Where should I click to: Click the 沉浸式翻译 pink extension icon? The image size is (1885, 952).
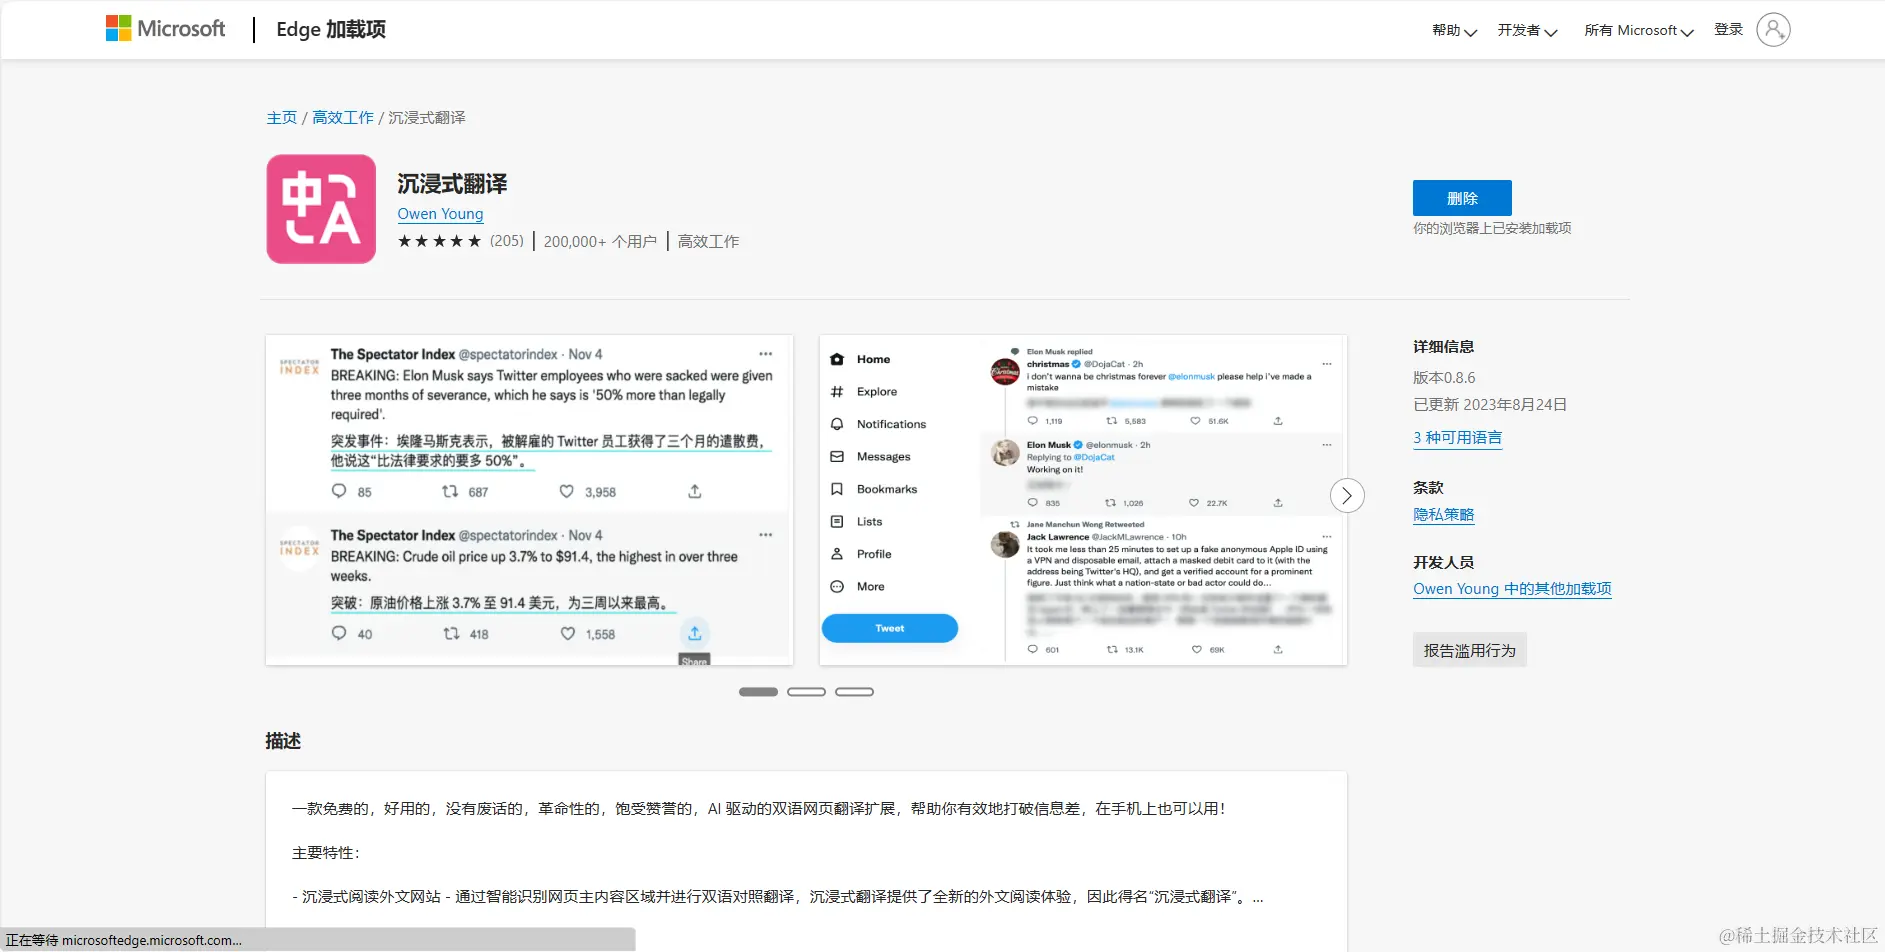point(321,209)
